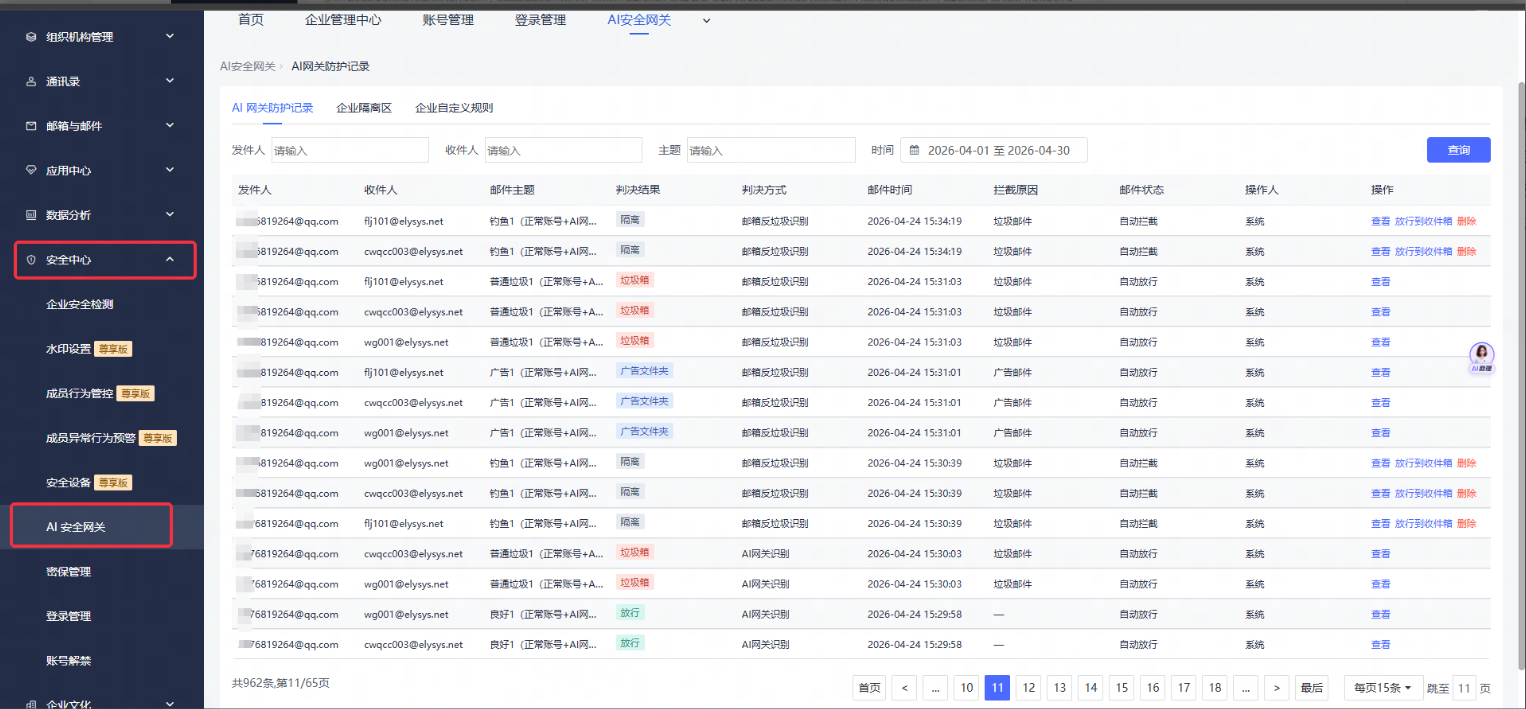This screenshot has width=1526, height=709.
Task: Click 放行到收件箱 for flj101 钓鱼1 at 15:34:19
Action: click(1423, 221)
